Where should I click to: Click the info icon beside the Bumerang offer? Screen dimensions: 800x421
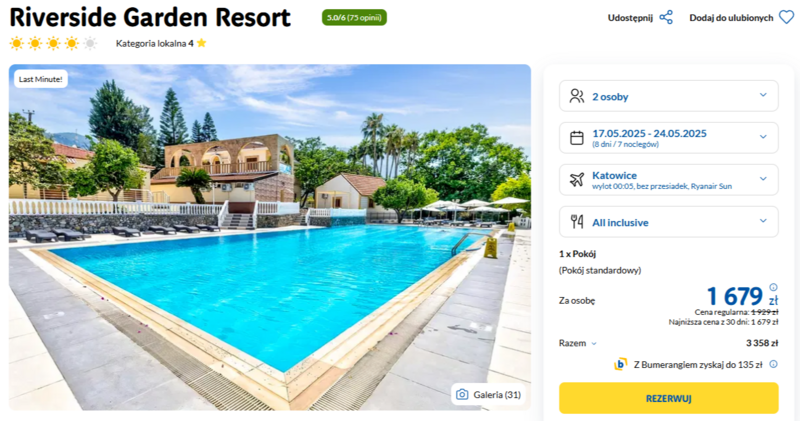tap(773, 364)
